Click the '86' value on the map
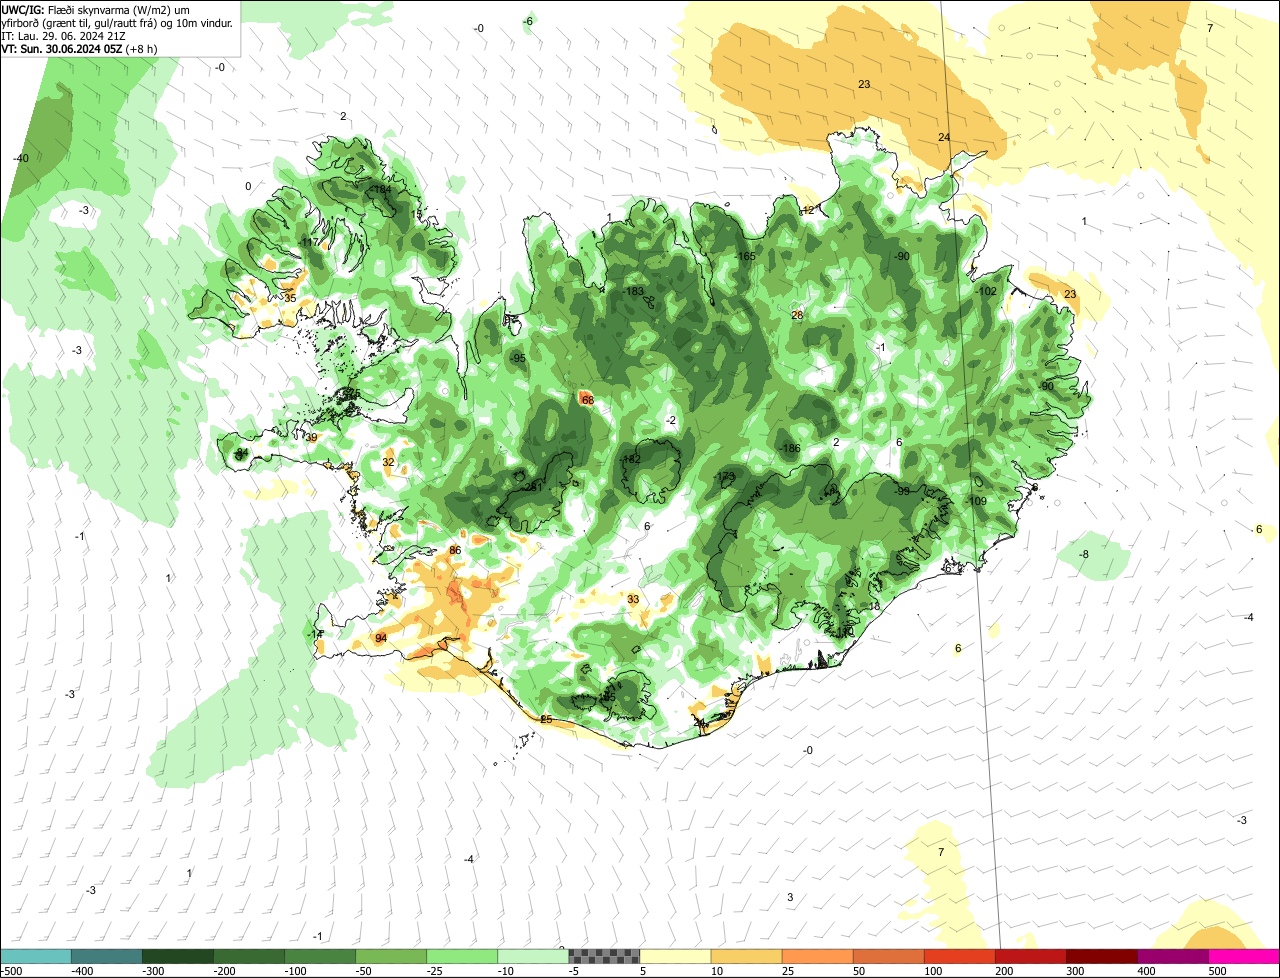 455,550
